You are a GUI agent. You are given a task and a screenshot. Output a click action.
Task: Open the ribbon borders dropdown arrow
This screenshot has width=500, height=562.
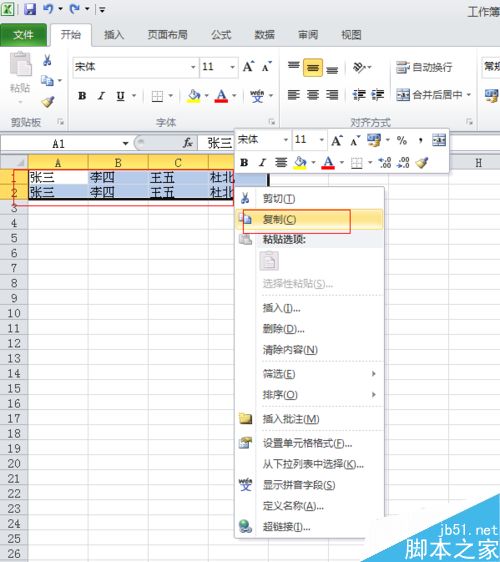pyautogui.click(x=171, y=96)
